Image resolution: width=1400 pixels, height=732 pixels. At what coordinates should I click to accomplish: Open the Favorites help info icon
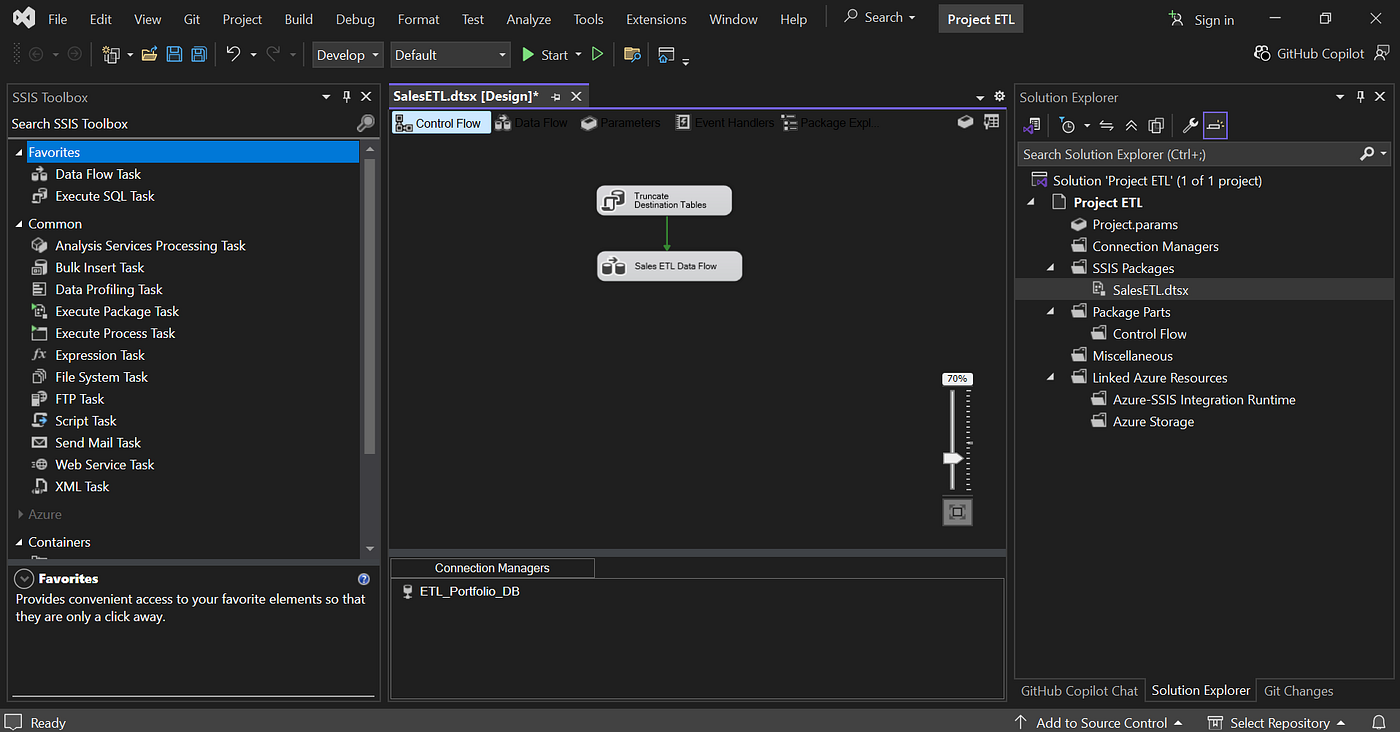pos(364,579)
